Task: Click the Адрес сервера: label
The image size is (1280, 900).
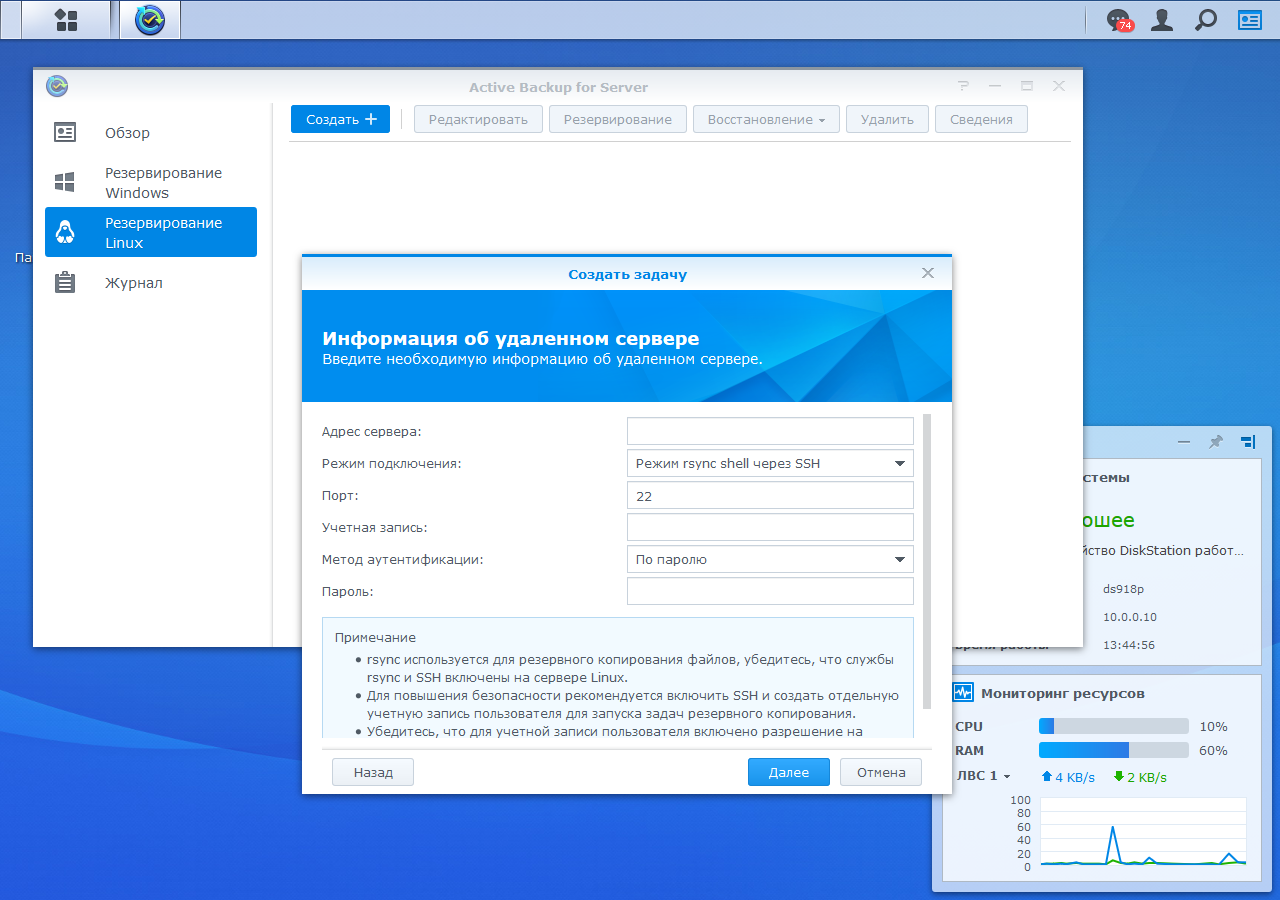Action: (372, 432)
